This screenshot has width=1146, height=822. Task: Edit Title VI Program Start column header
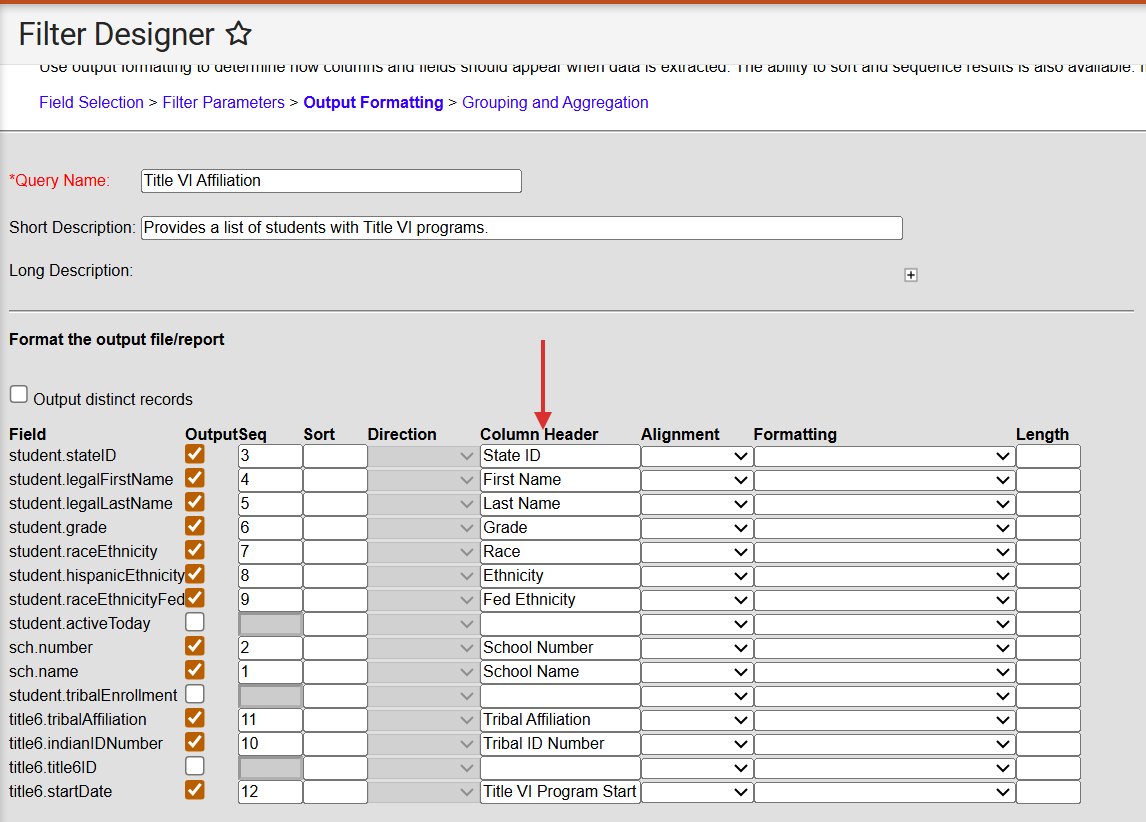[560, 792]
